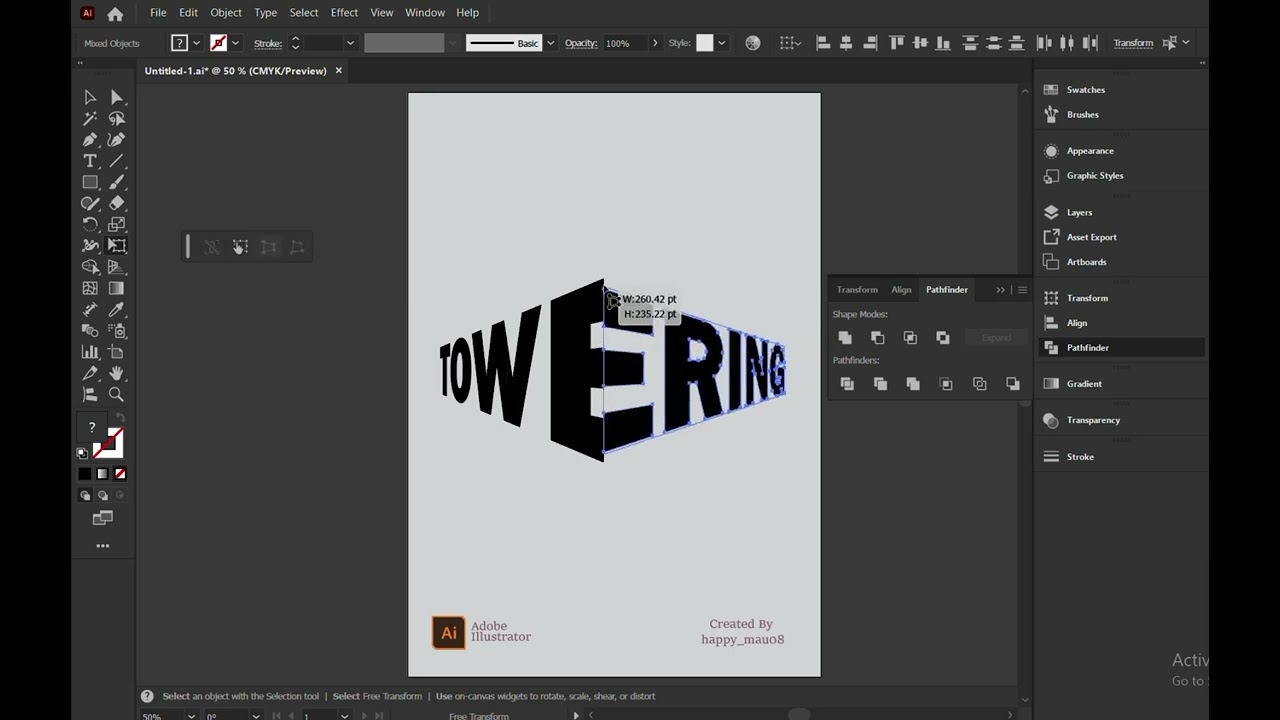The width and height of the screenshot is (1280, 720).
Task: Pick the Magic Wand tool
Action: (90, 118)
